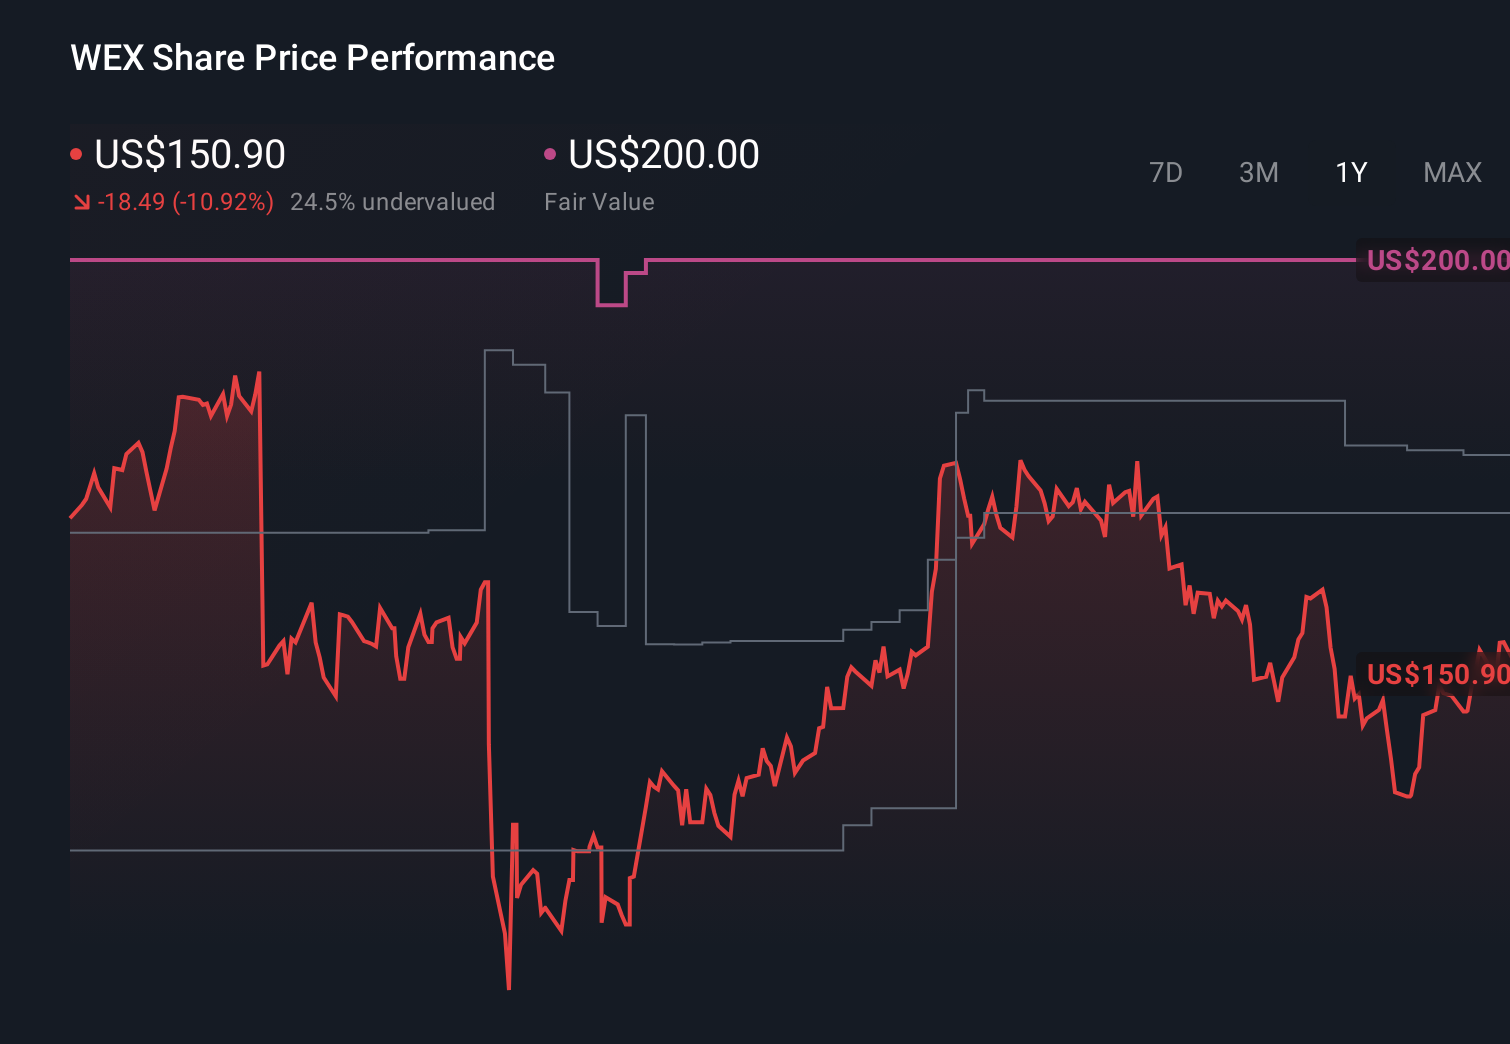
Task: Click the red share price legend dot
Action: (x=75, y=153)
